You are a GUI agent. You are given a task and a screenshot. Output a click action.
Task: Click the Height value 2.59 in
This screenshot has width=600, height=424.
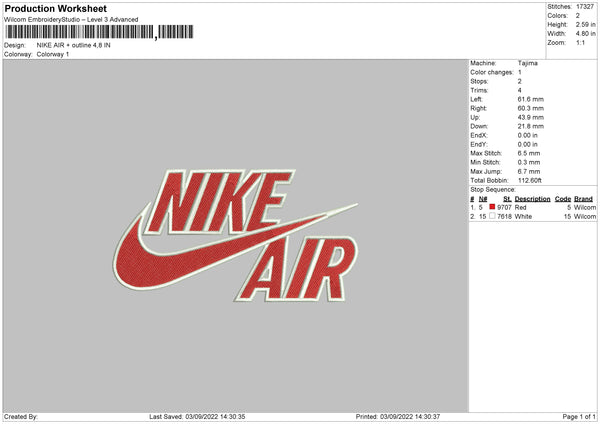point(585,24)
